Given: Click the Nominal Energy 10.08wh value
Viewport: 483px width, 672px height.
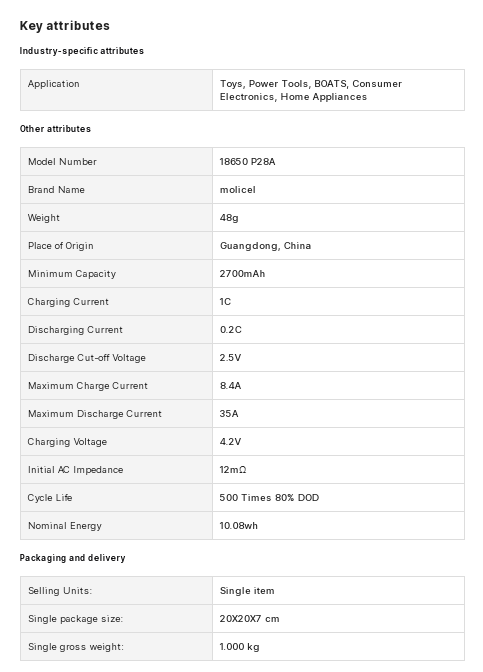Looking at the screenshot, I should pyautogui.click(x=239, y=525).
